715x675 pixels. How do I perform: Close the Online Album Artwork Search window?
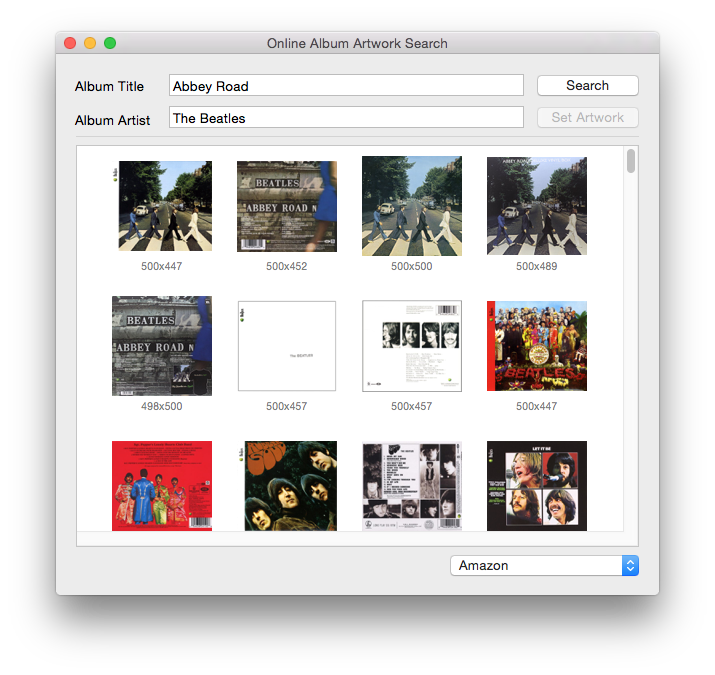pos(70,43)
